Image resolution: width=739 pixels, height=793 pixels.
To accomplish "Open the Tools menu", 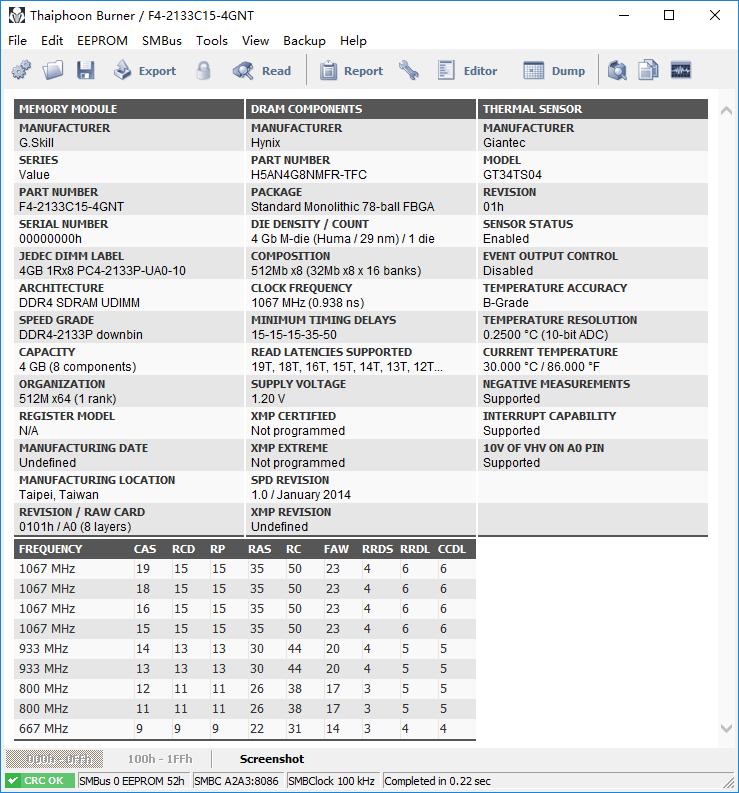I will [x=212, y=40].
